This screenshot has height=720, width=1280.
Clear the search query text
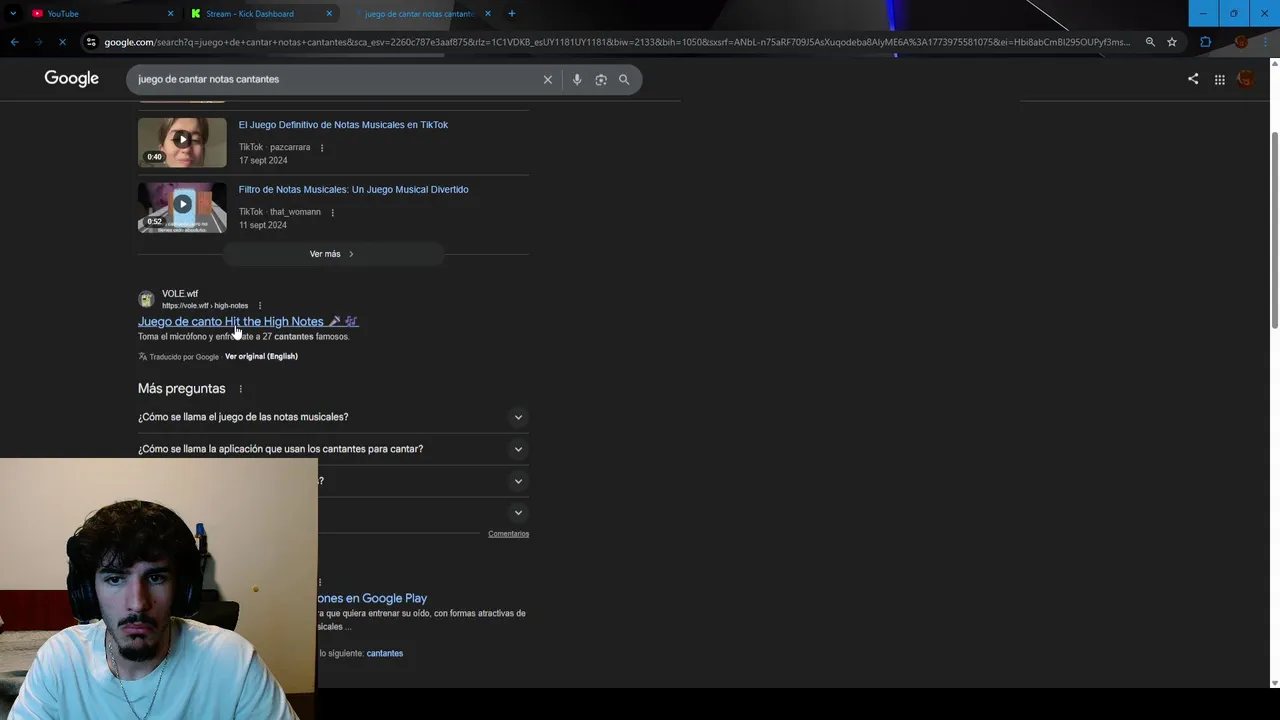(x=547, y=80)
